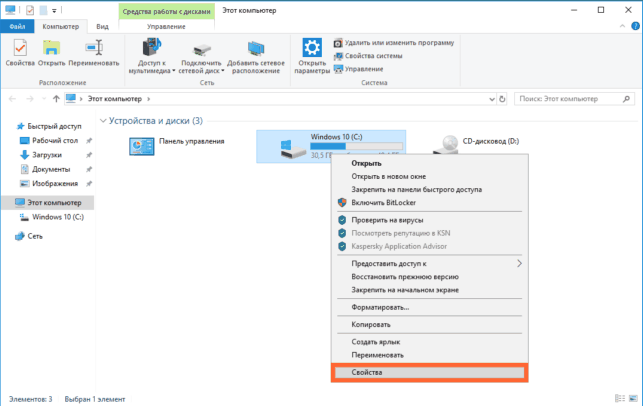643x406 pixels.
Task: Open address bar history dropdown
Action: point(492,99)
